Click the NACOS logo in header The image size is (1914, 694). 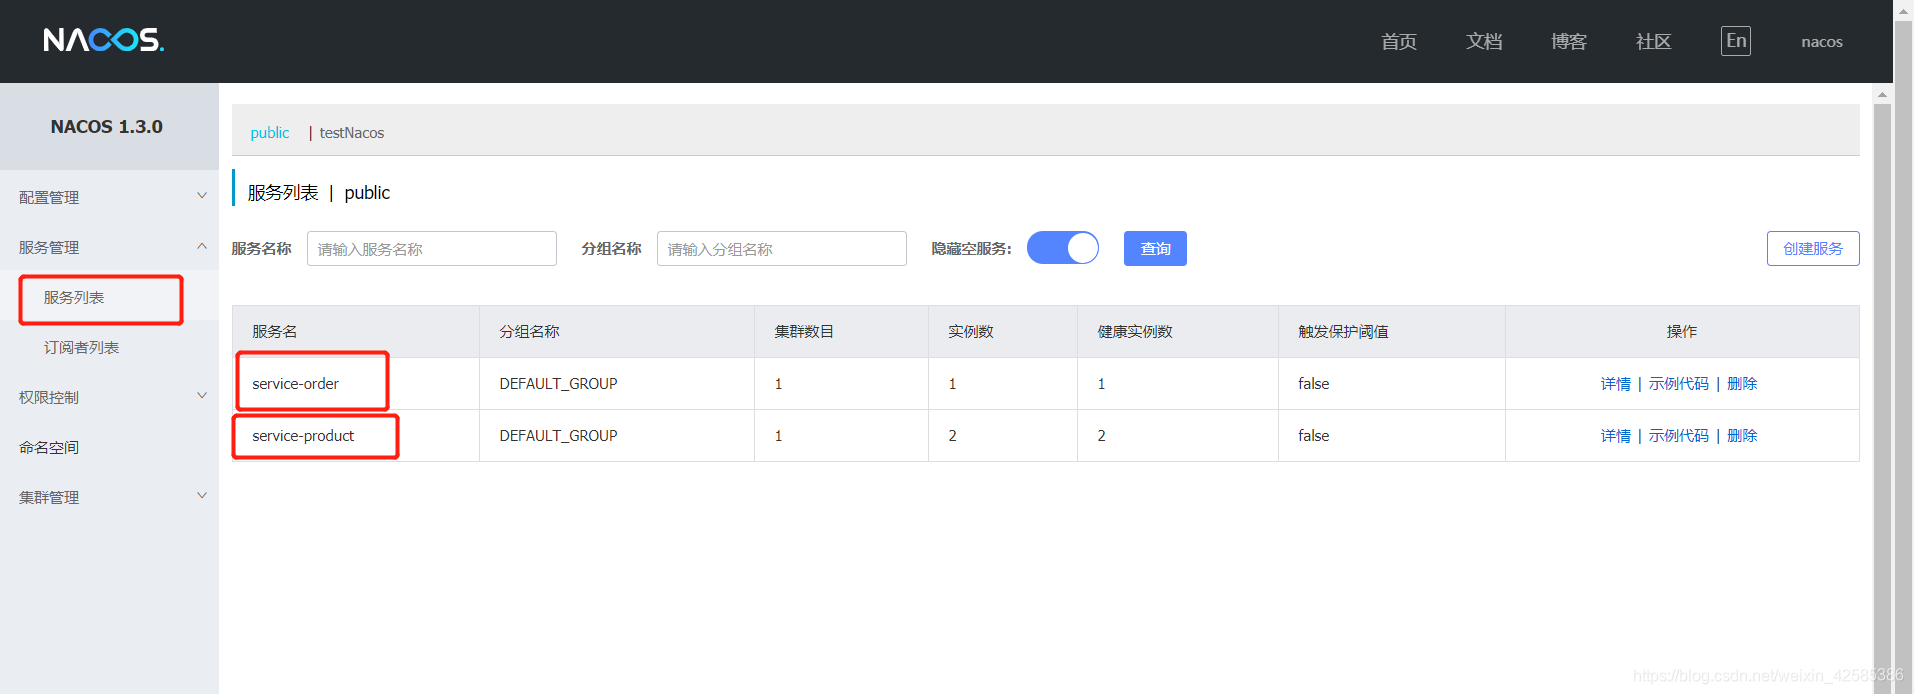[104, 40]
